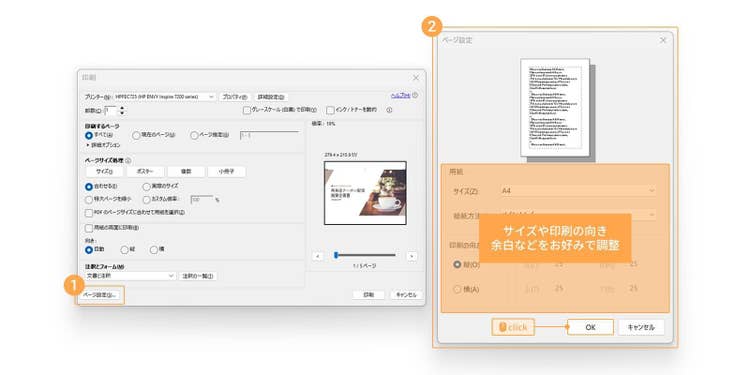The image size is (750, 375).
Task: Click the copies count stepper arrows
Action: pyautogui.click(x=122, y=110)
